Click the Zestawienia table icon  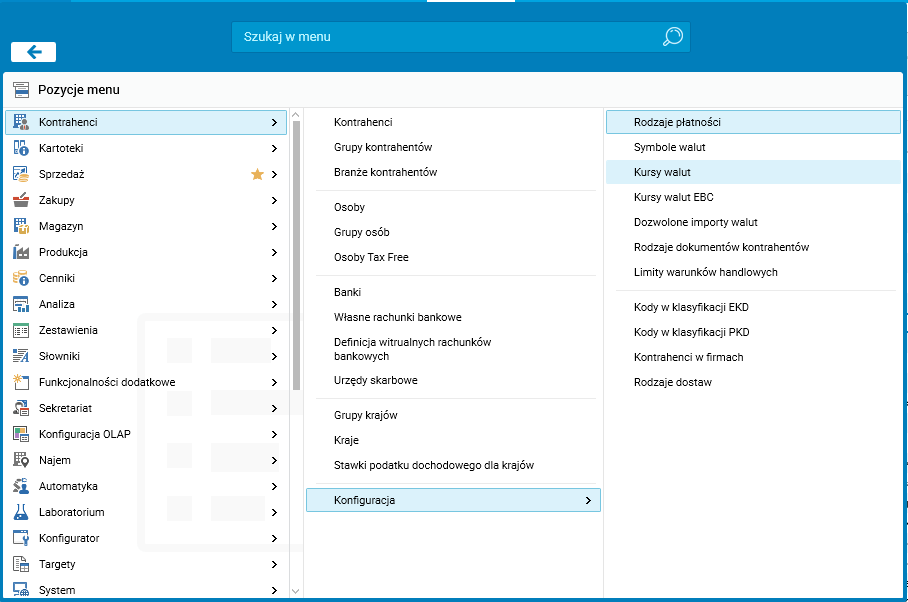pyautogui.click(x=21, y=331)
